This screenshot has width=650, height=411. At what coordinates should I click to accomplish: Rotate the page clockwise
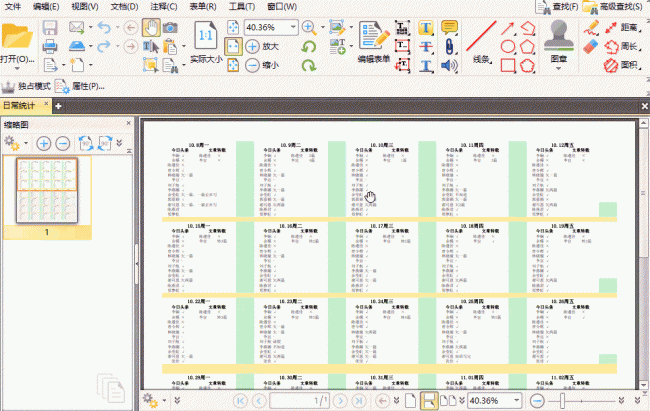click(308, 65)
